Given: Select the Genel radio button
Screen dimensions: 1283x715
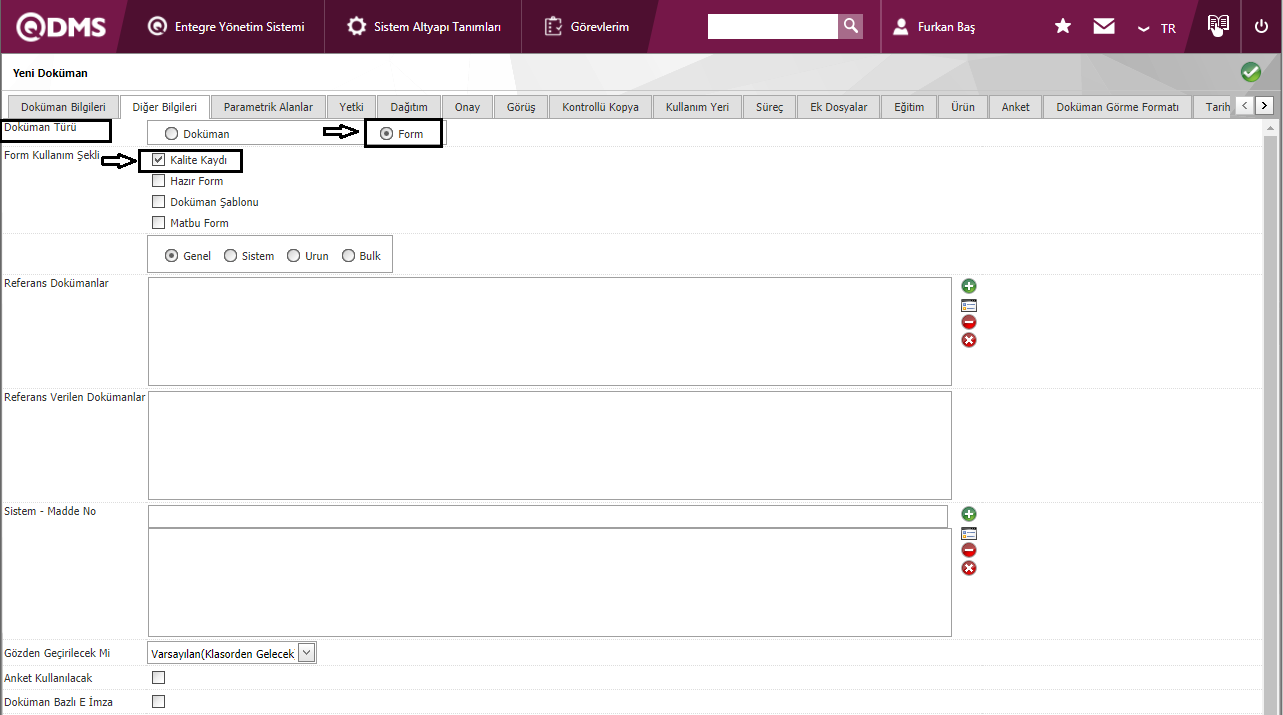Looking at the screenshot, I should [x=171, y=256].
